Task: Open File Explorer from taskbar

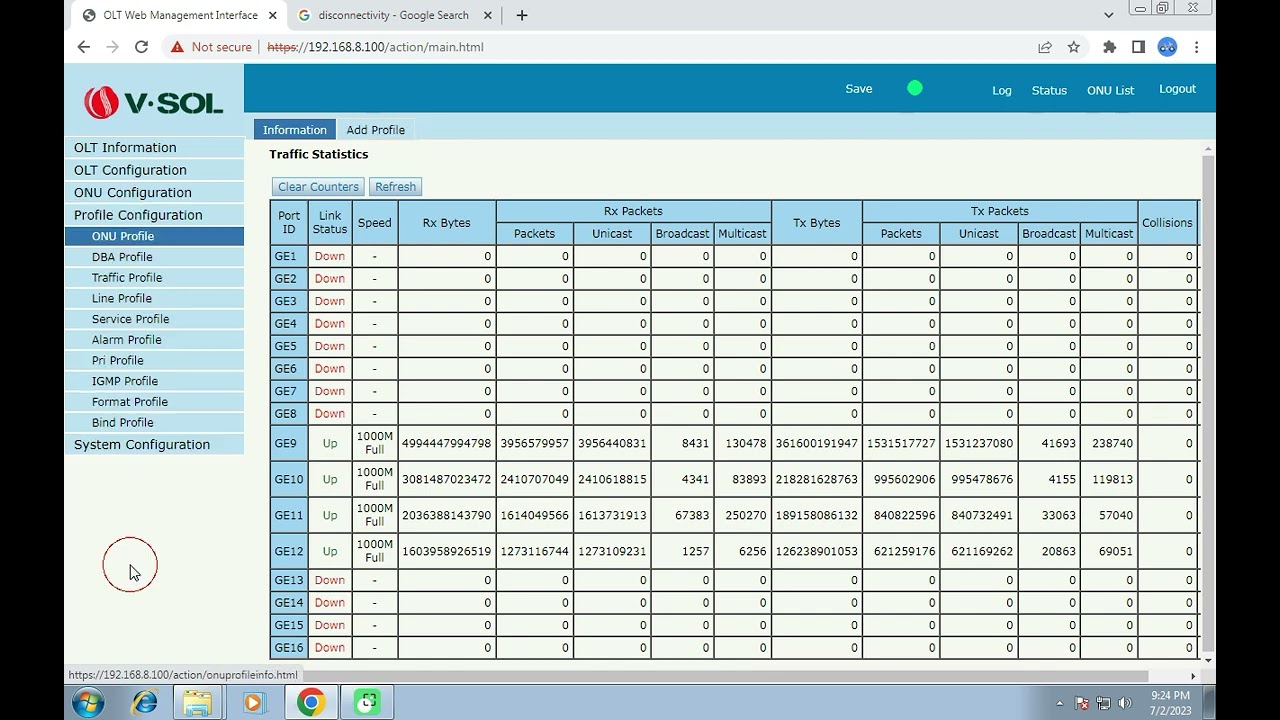Action: (198, 703)
